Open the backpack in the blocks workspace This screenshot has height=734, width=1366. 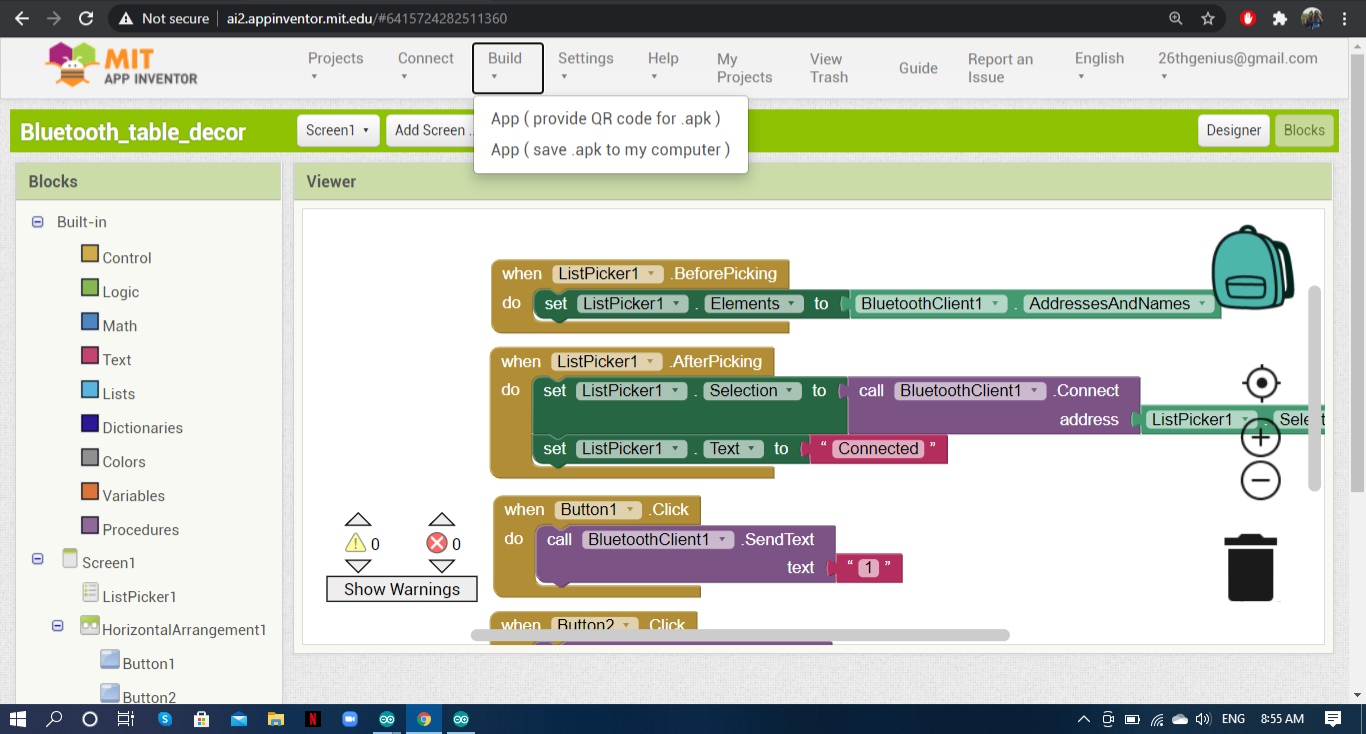click(1252, 267)
